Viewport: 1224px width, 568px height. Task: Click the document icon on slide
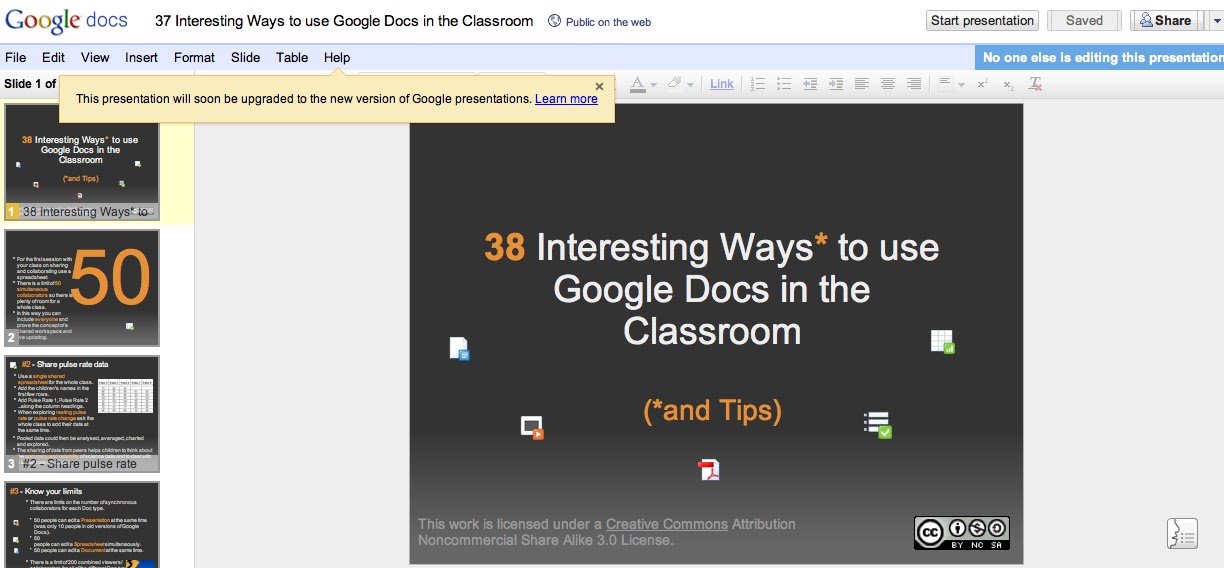tap(459, 349)
